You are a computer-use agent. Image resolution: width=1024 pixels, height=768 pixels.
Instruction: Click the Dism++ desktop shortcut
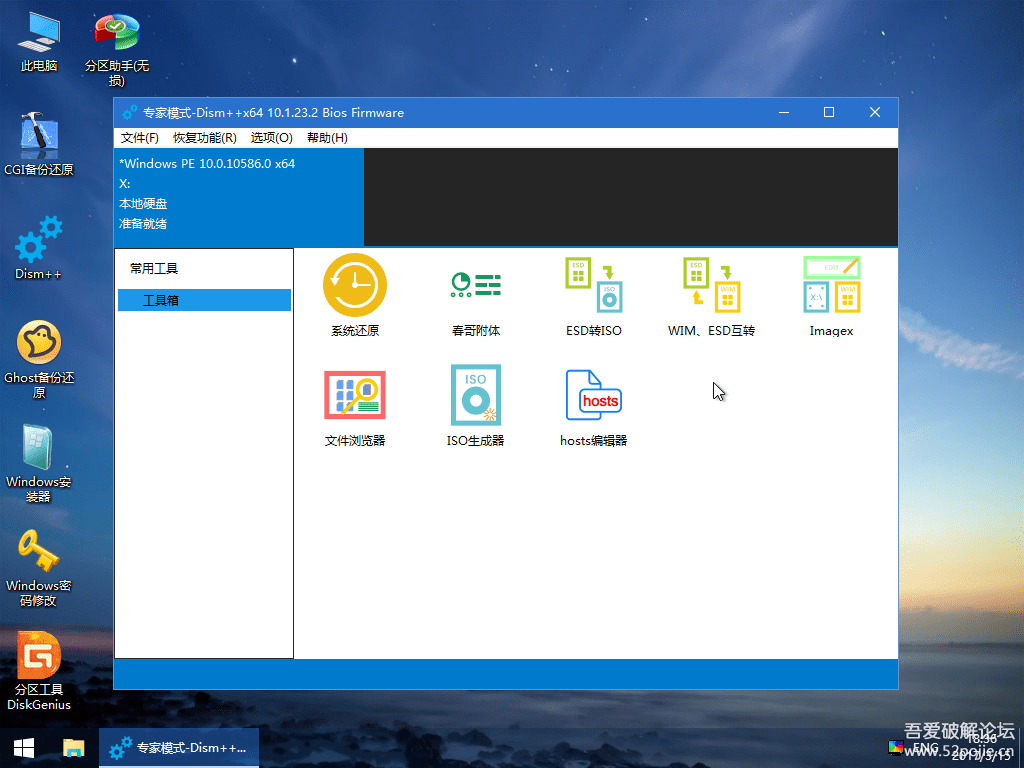click(x=39, y=248)
